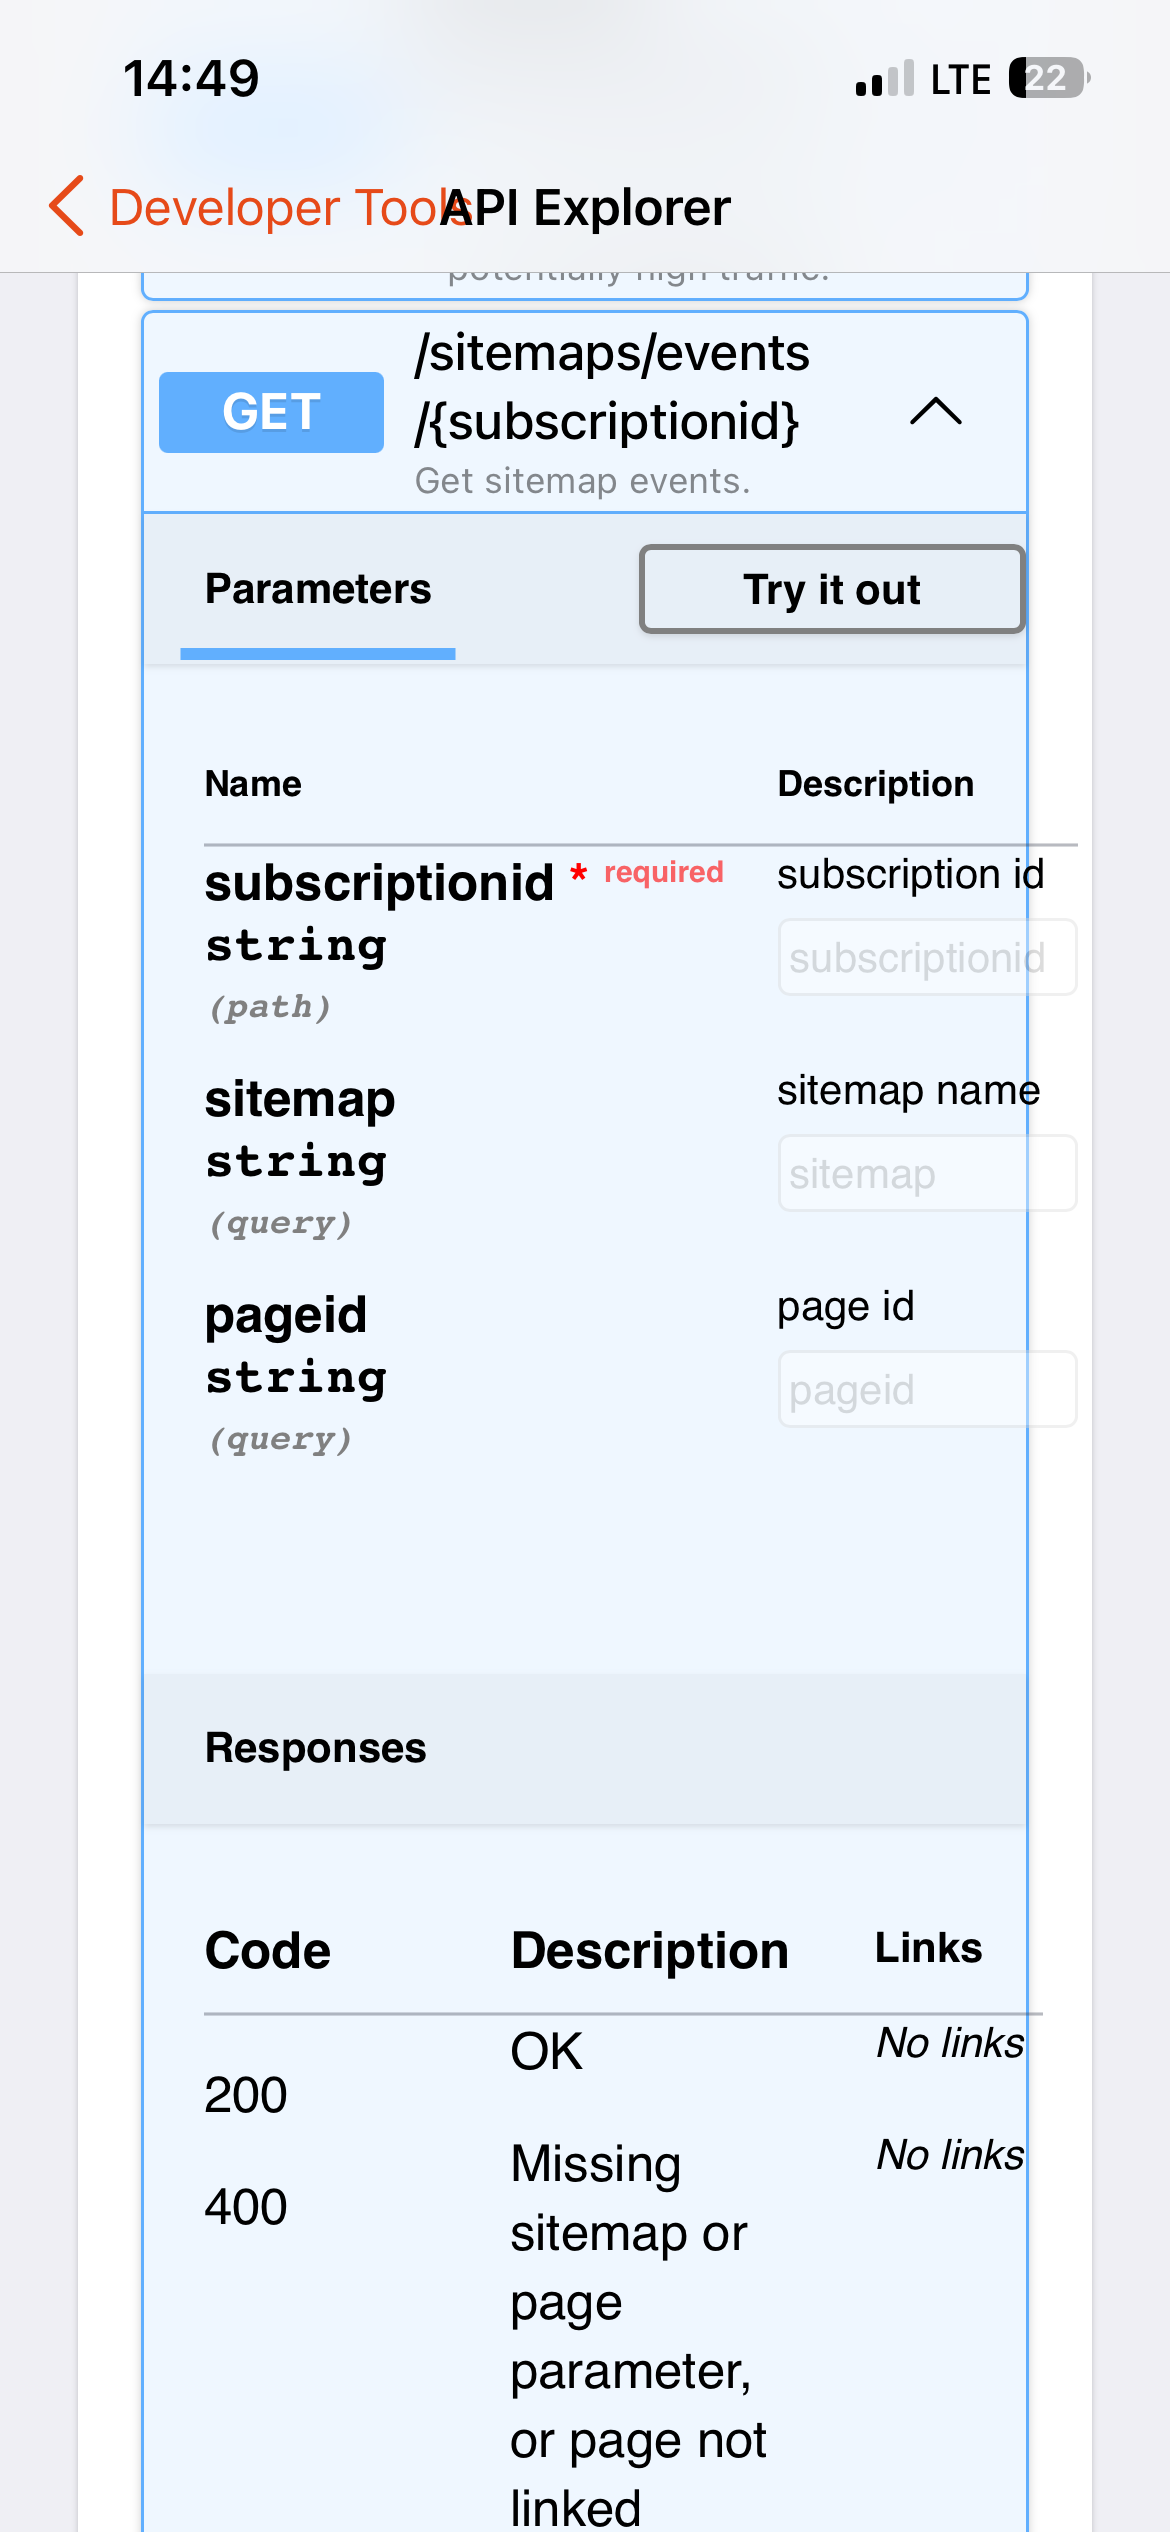Tap the API Explorer title
The height and width of the screenshot is (2532, 1170).
tap(600, 208)
